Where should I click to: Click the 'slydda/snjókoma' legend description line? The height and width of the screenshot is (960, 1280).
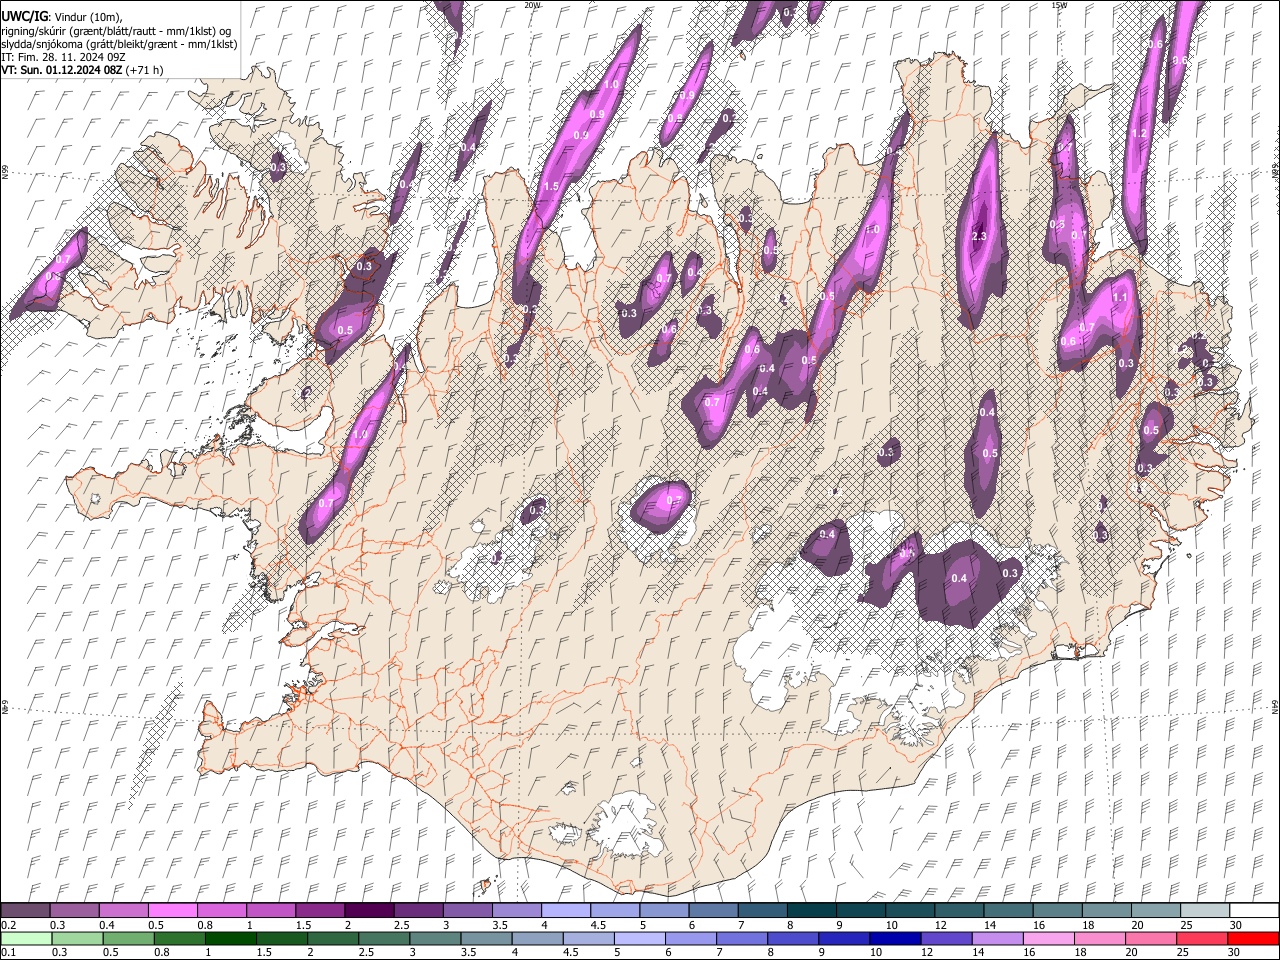119,44
